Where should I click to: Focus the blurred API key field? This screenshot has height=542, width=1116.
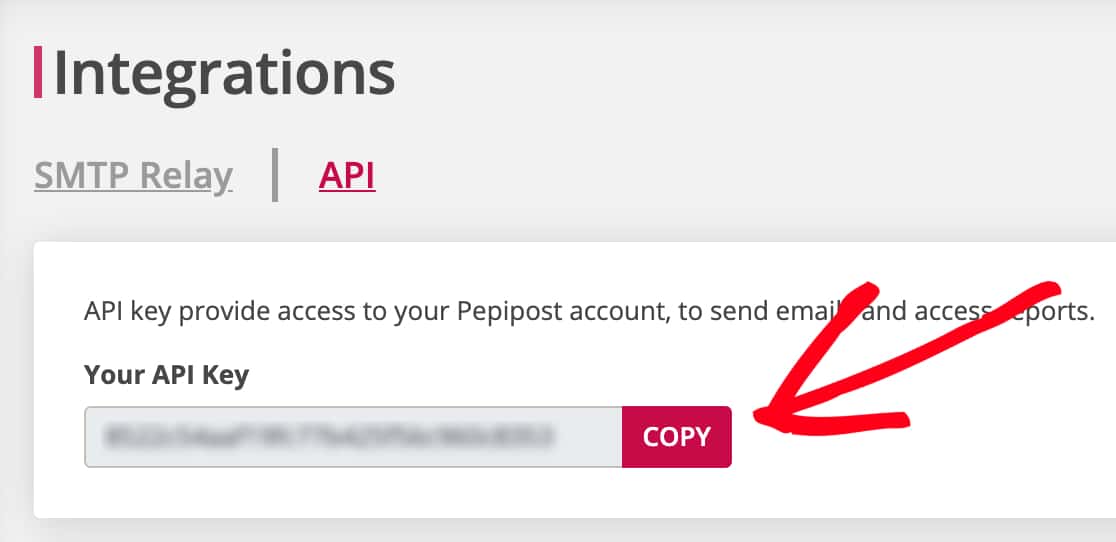tap(353, 437)
